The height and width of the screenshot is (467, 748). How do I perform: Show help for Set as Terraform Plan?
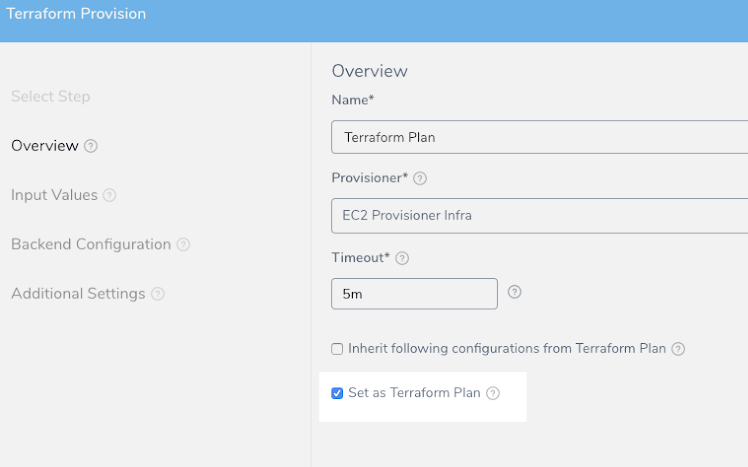click(x=493, y=393)
